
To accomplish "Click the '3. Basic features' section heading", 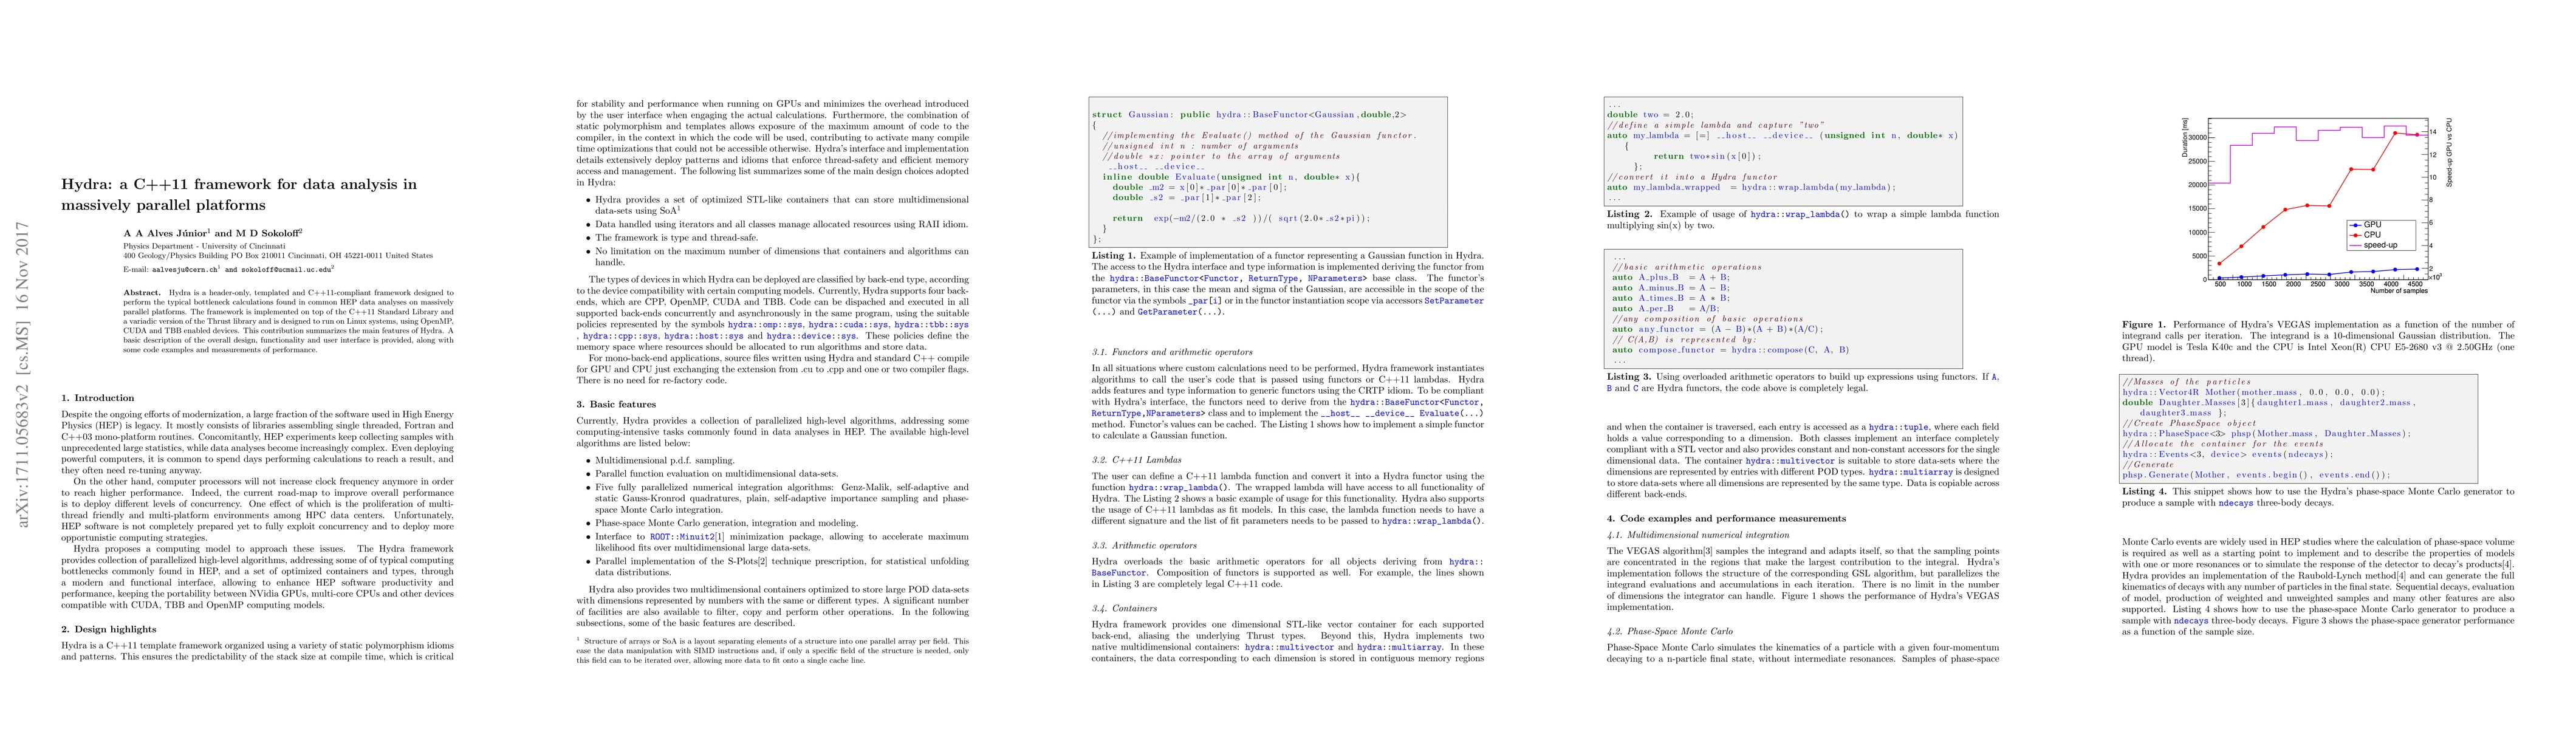I will (616, 404).
